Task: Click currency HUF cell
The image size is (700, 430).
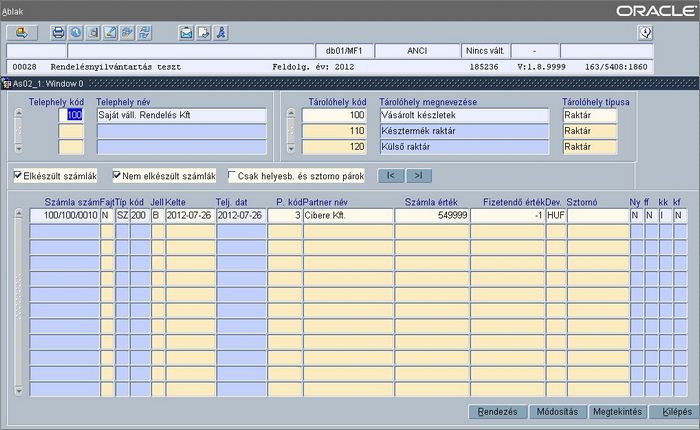Action: point(556,215)
